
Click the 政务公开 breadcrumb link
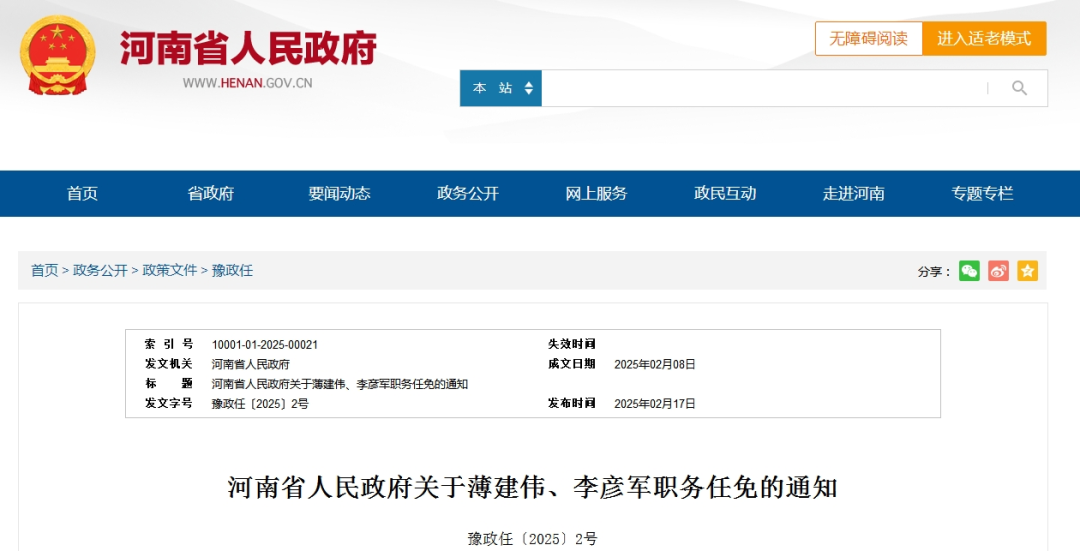point(101,271)
